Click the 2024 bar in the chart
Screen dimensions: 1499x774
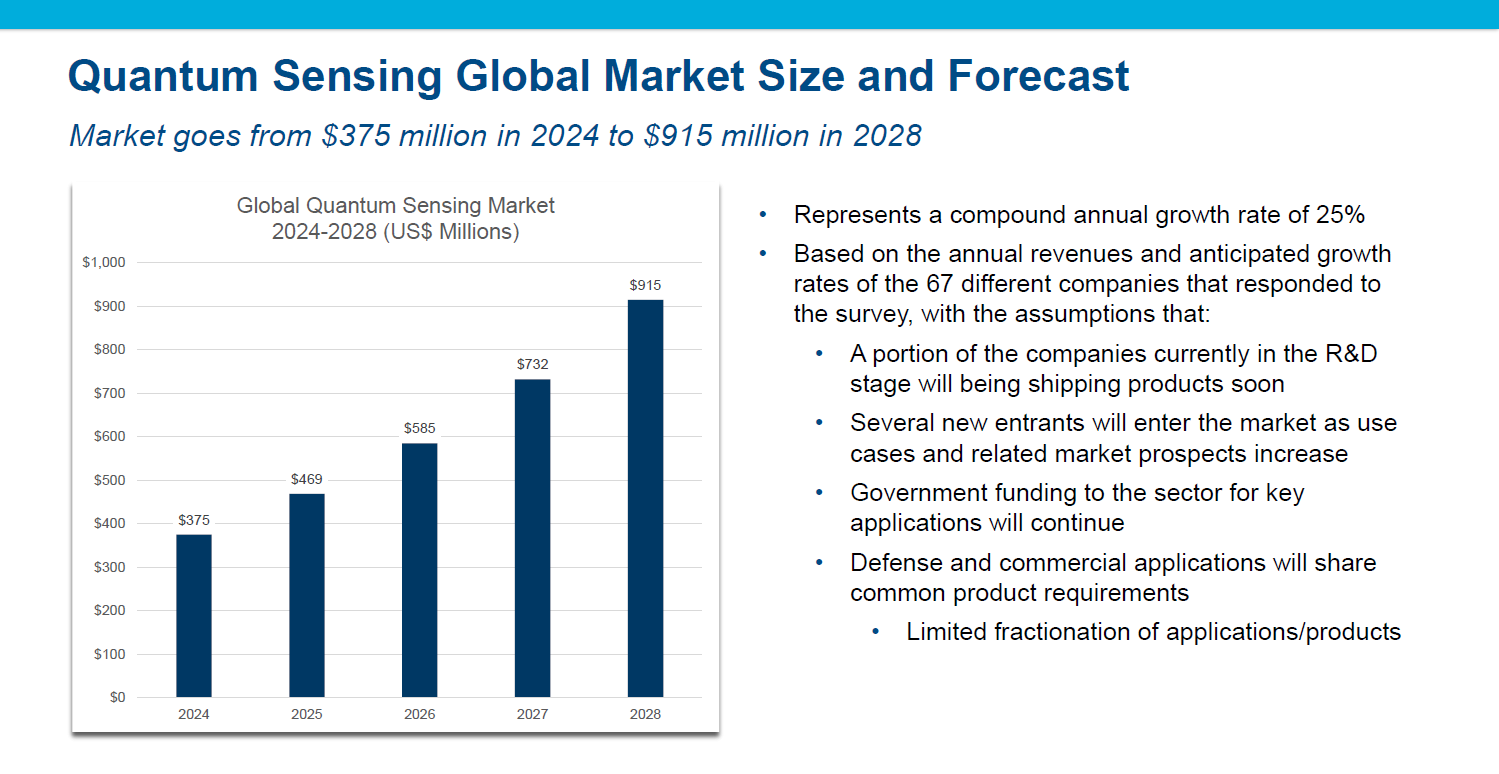[x=194, y=615]
